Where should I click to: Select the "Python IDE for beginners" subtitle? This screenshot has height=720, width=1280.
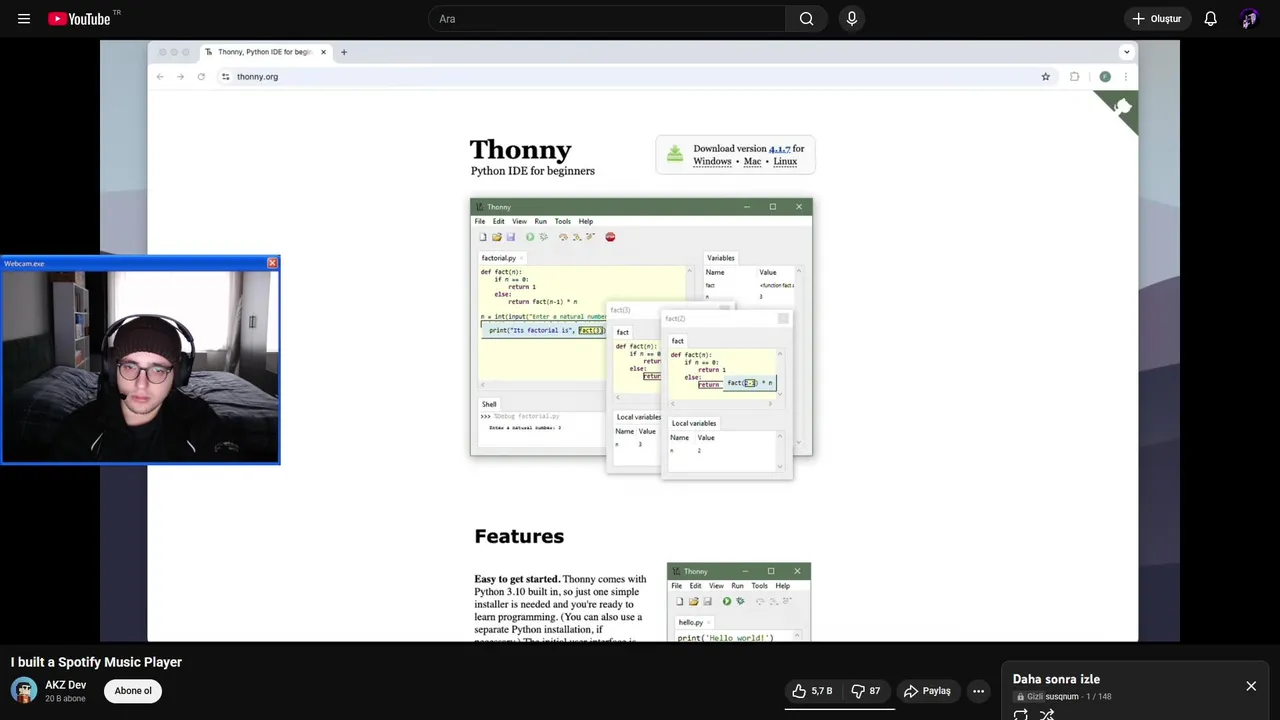(533, 171)
